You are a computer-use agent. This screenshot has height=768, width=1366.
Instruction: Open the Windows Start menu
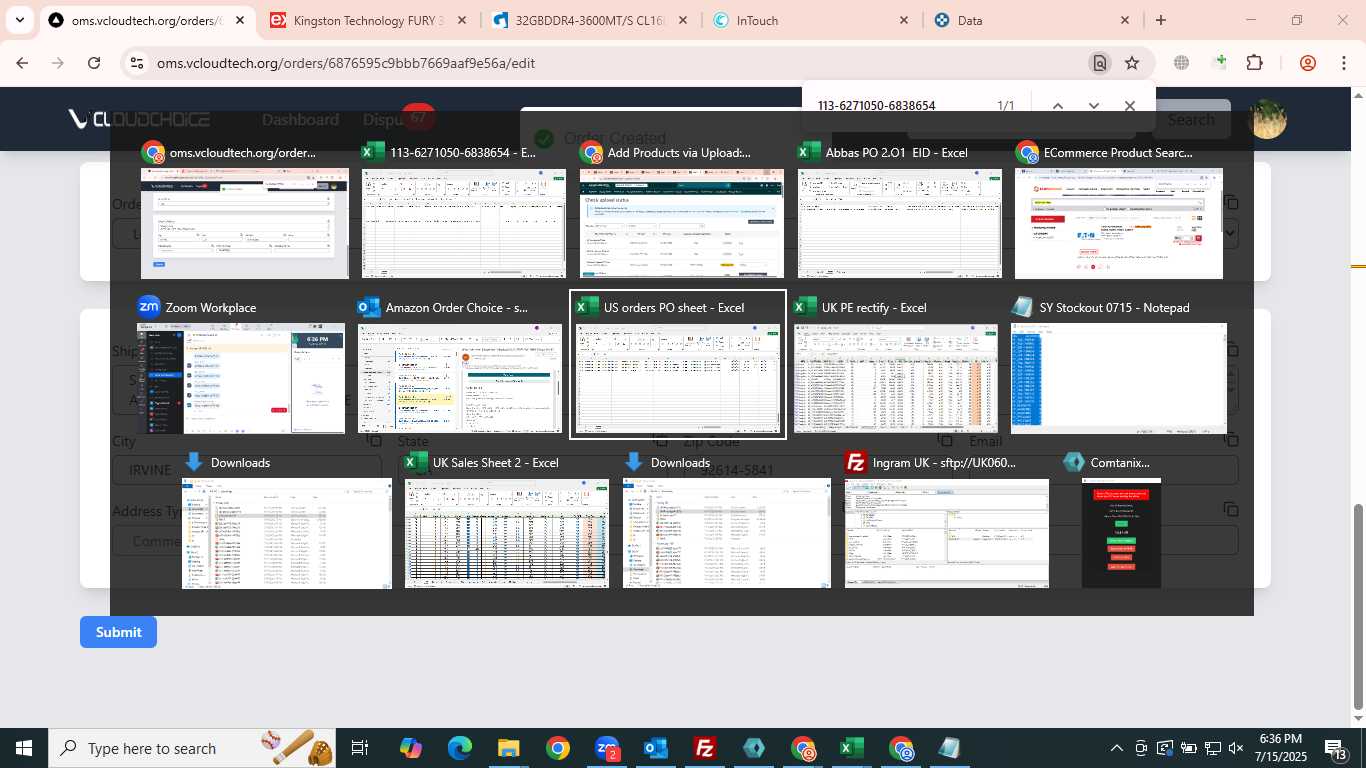tap(24, 748)
